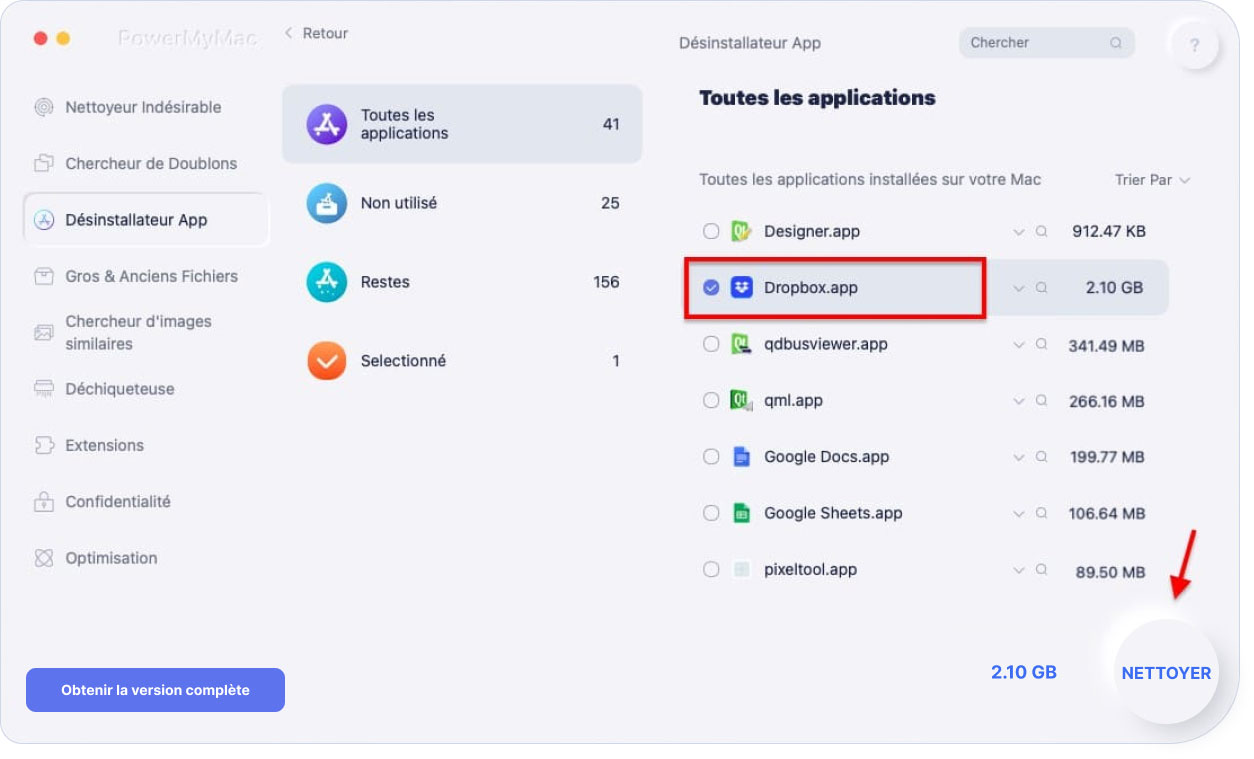
Task: Select the Designer.app checkbox
Action: coord(711,231)
